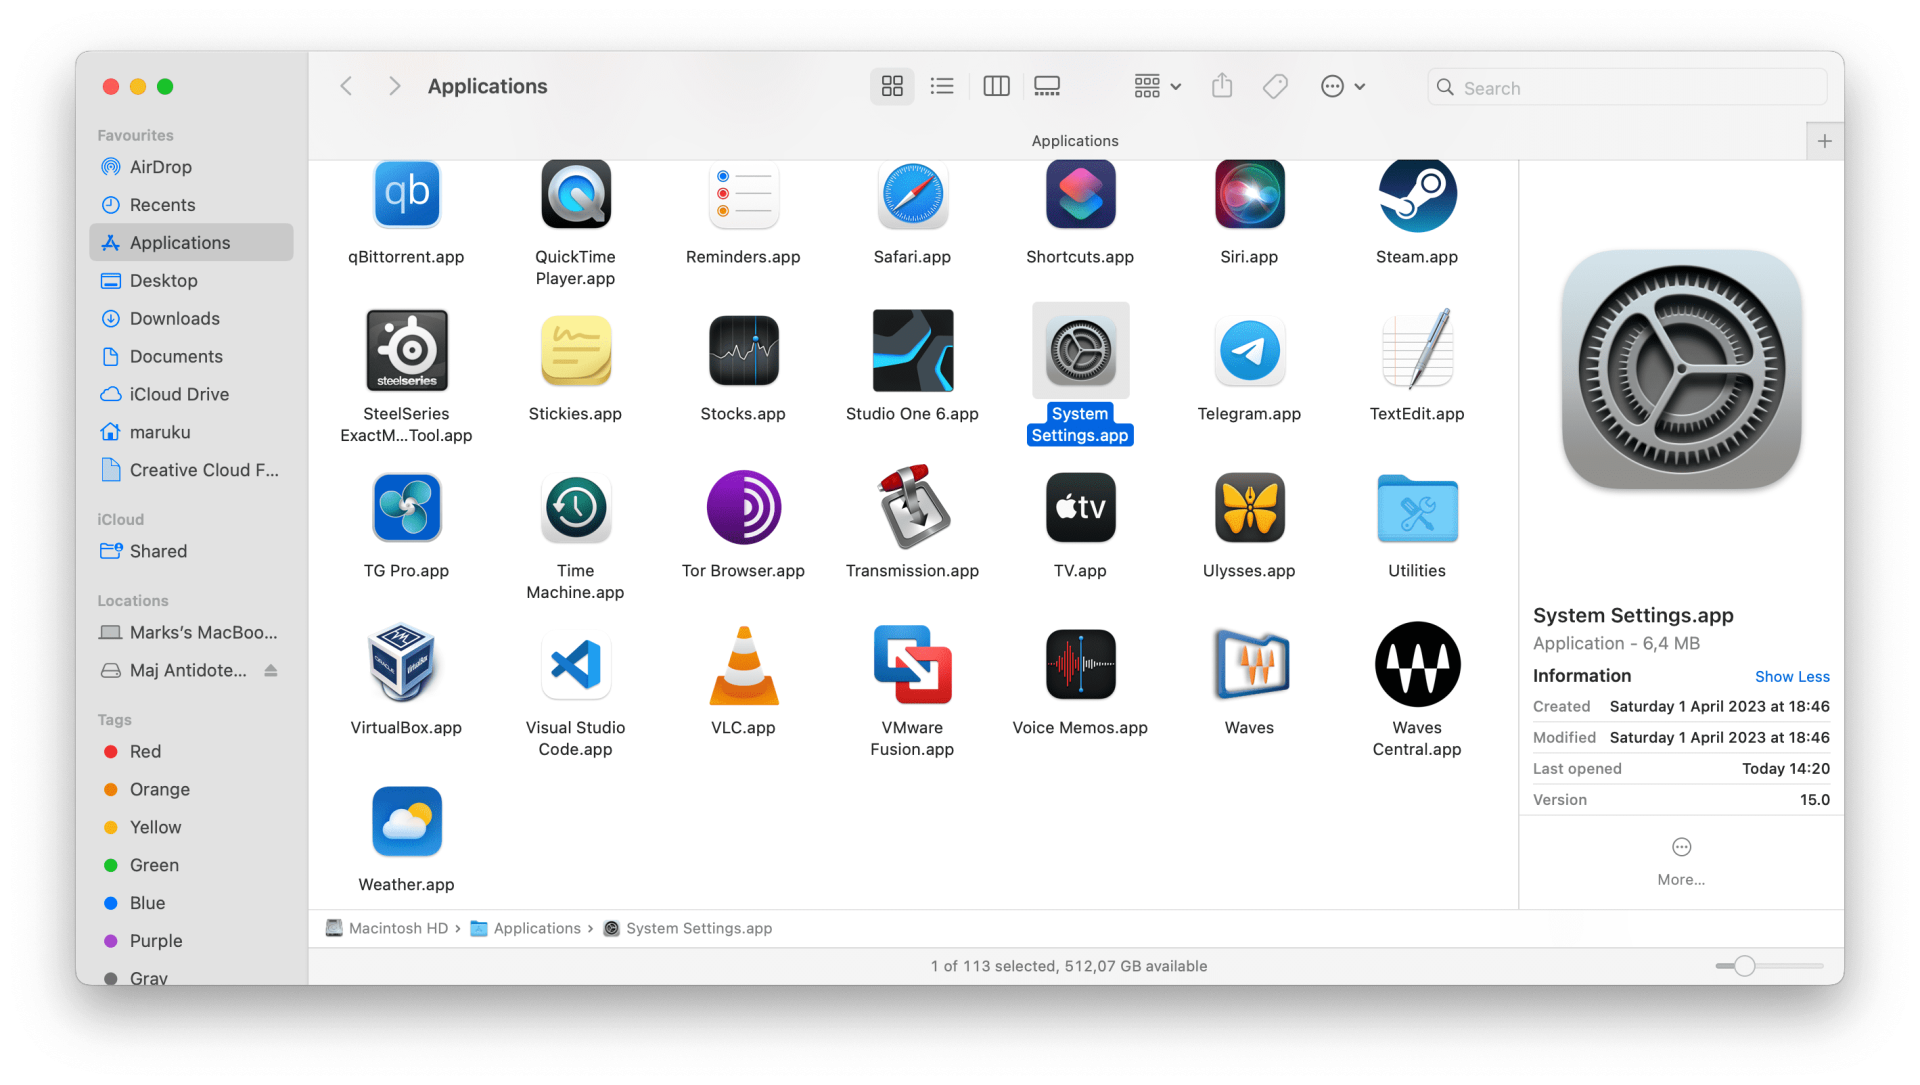
Task: Click the Edit Tags toolbar button
Action: tap(1275, 86)
